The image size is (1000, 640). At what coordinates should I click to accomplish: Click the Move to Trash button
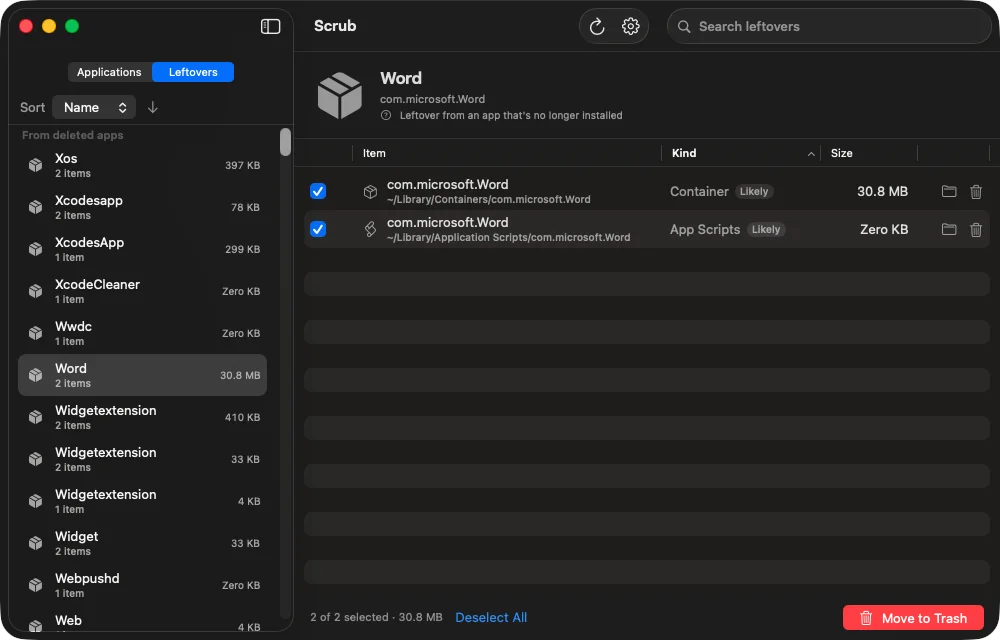[x=913, y=618]
